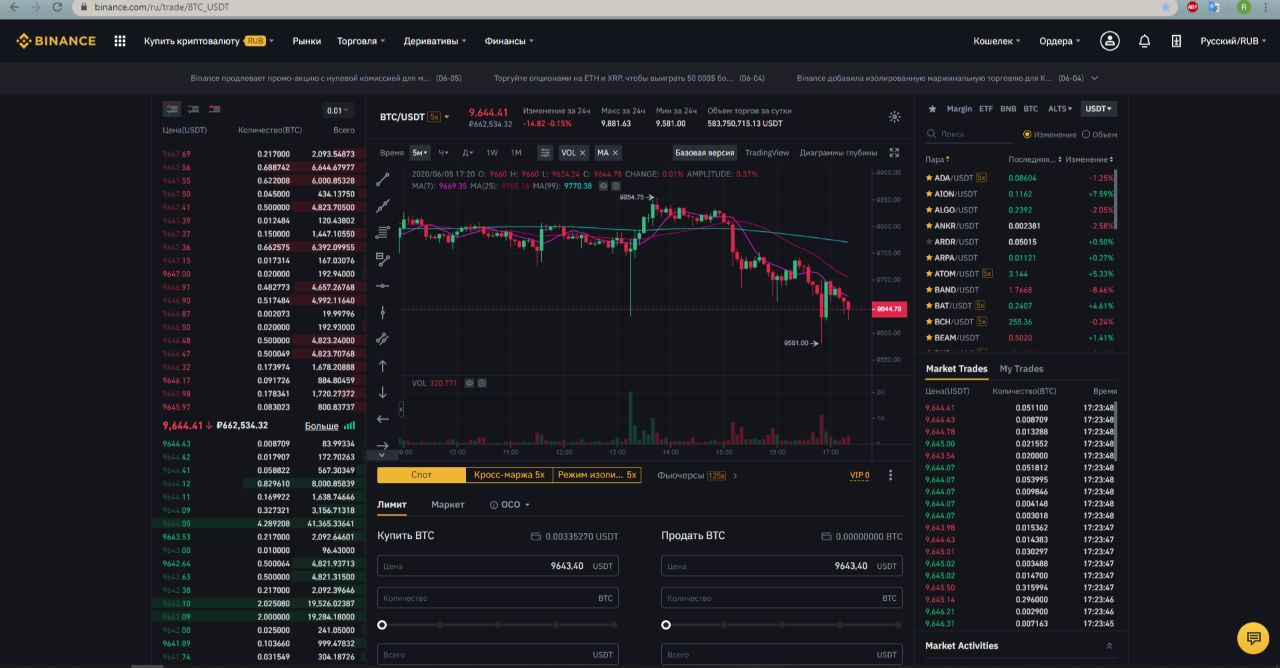Toggle favorite star for ALGO/USDT
This screenshot has height=668, width=1280.
929,210
